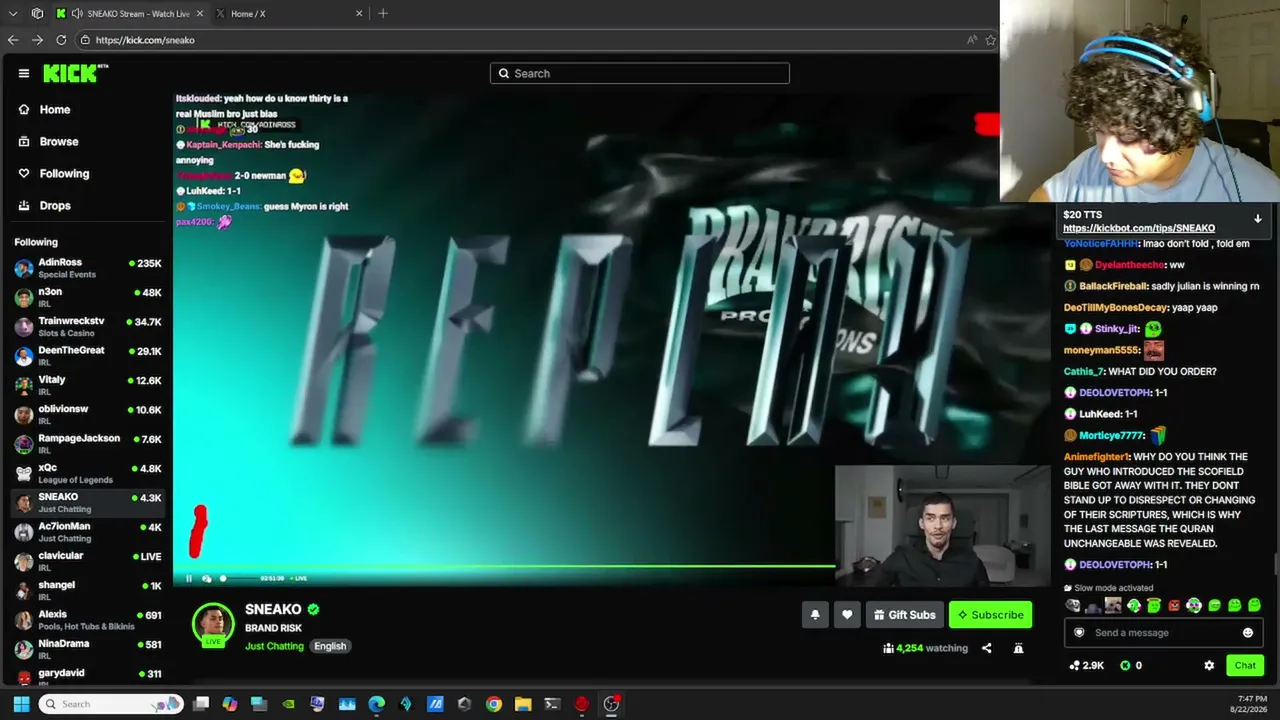Select the SNEAKO Stream browser tab
1280x720 pixels.
click(x=129, y=13)
